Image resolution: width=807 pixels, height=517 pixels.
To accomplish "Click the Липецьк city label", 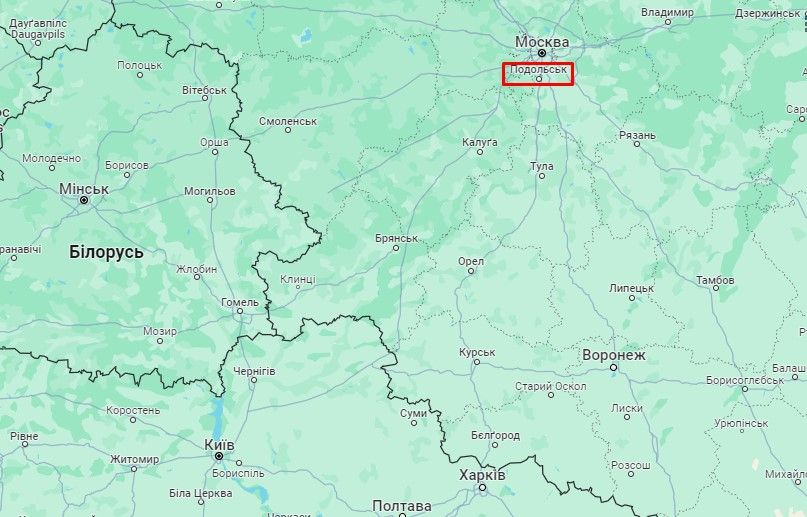I will coord(631,288).
